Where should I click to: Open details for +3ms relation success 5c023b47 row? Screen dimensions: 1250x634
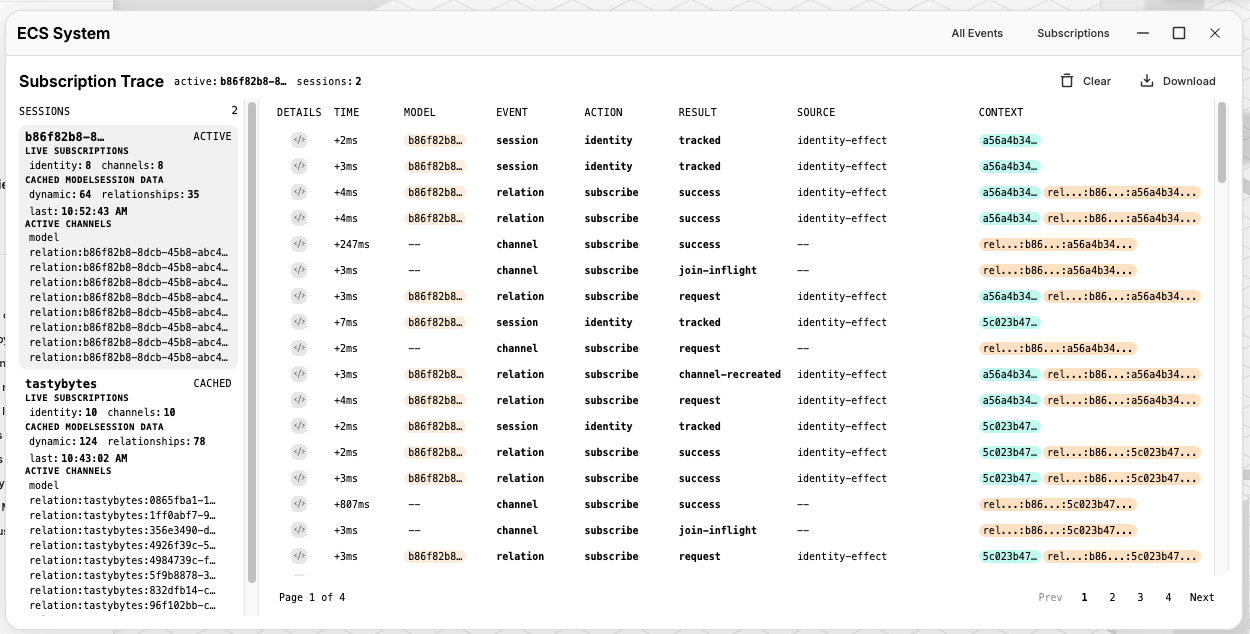click(x=299, y=478)
